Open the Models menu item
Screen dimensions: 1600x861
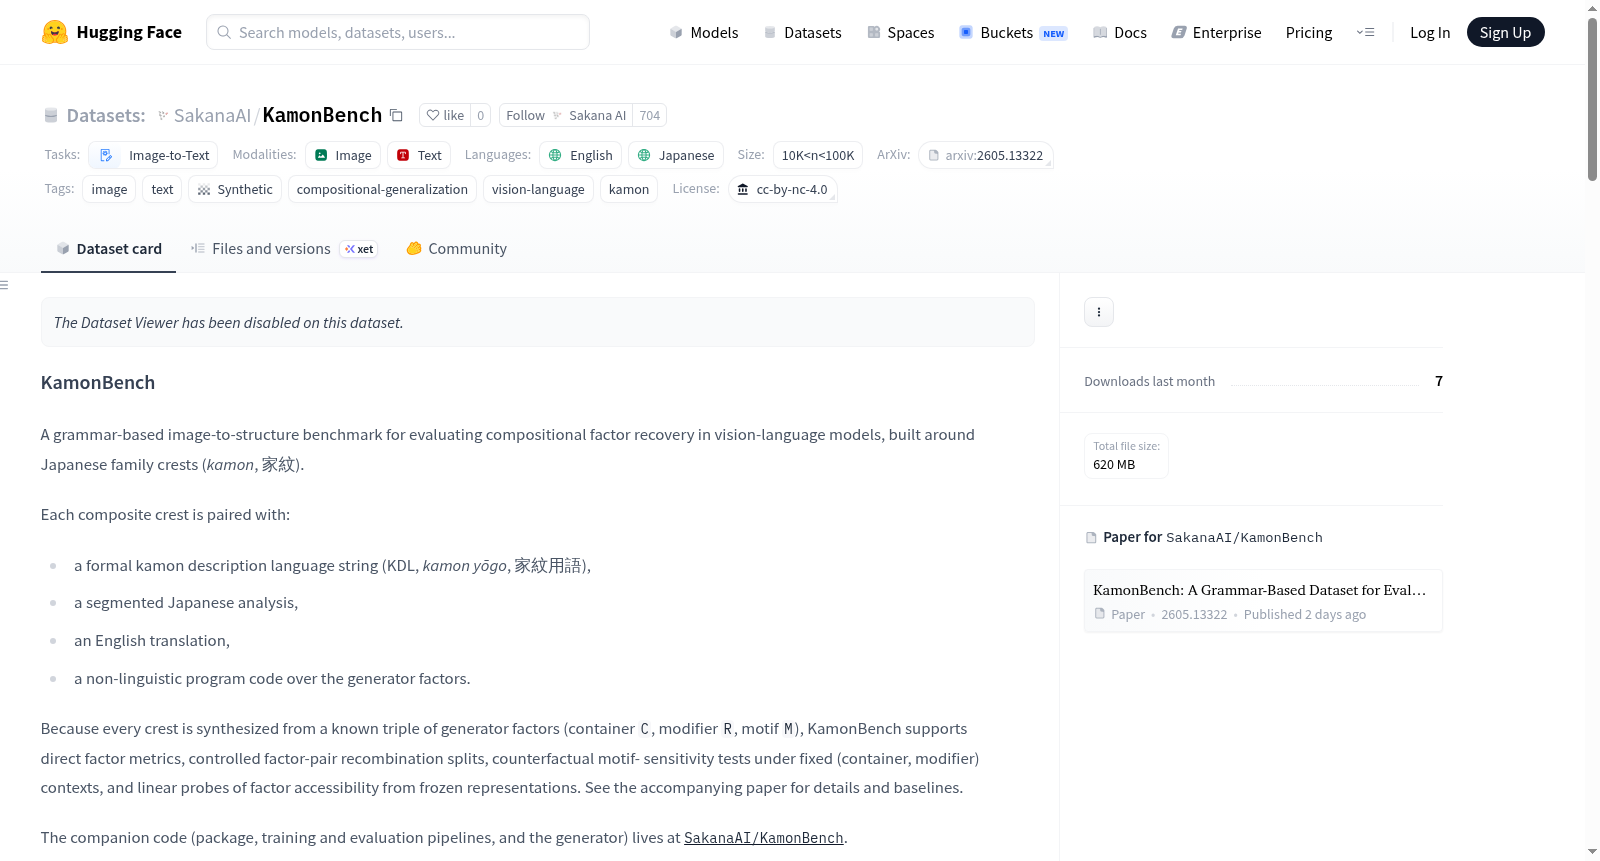tap(704, 32)
